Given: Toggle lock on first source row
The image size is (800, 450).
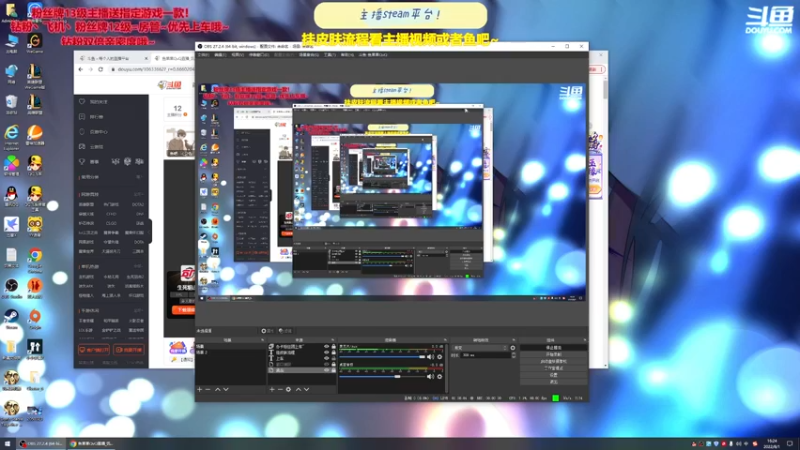Looking at the screenshot, I should [x=334, y=346].
